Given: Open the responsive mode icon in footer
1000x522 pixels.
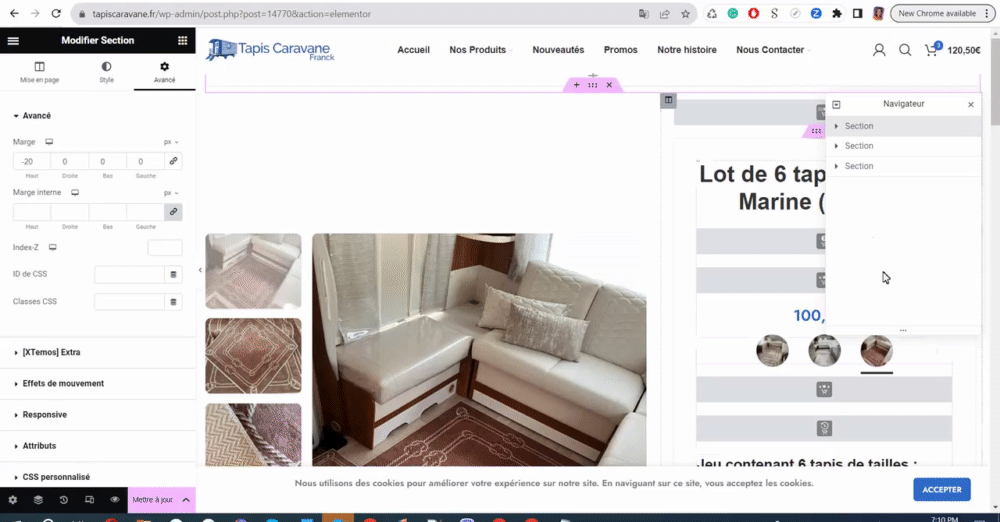Looking at the screenshot, I should coord(89,500).
